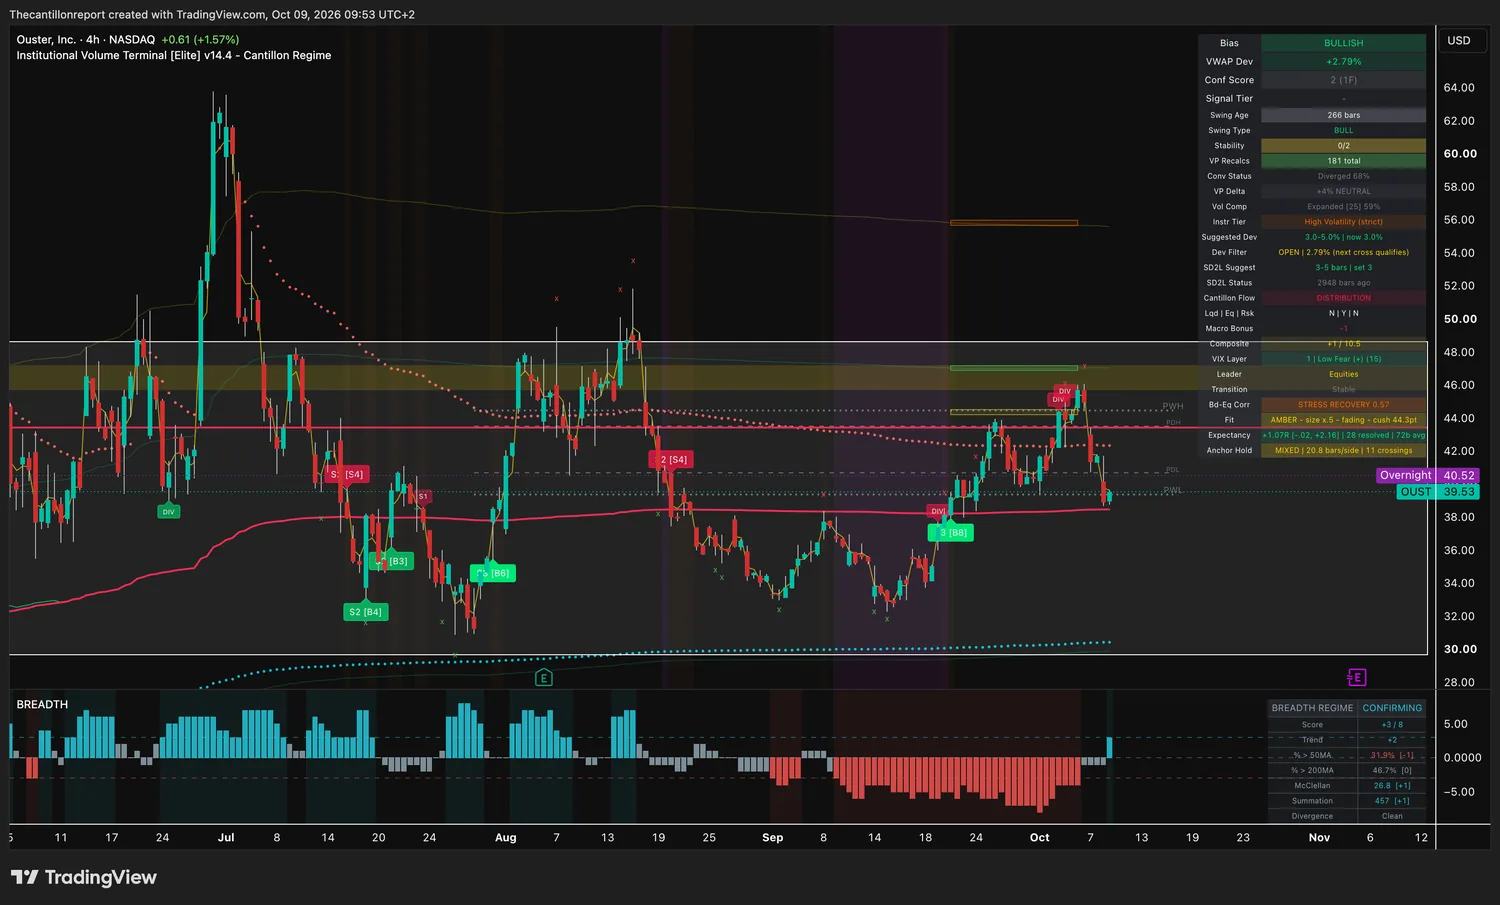
Task: Click the S2 [B4] signal label
Action: [x=365, y=612]
